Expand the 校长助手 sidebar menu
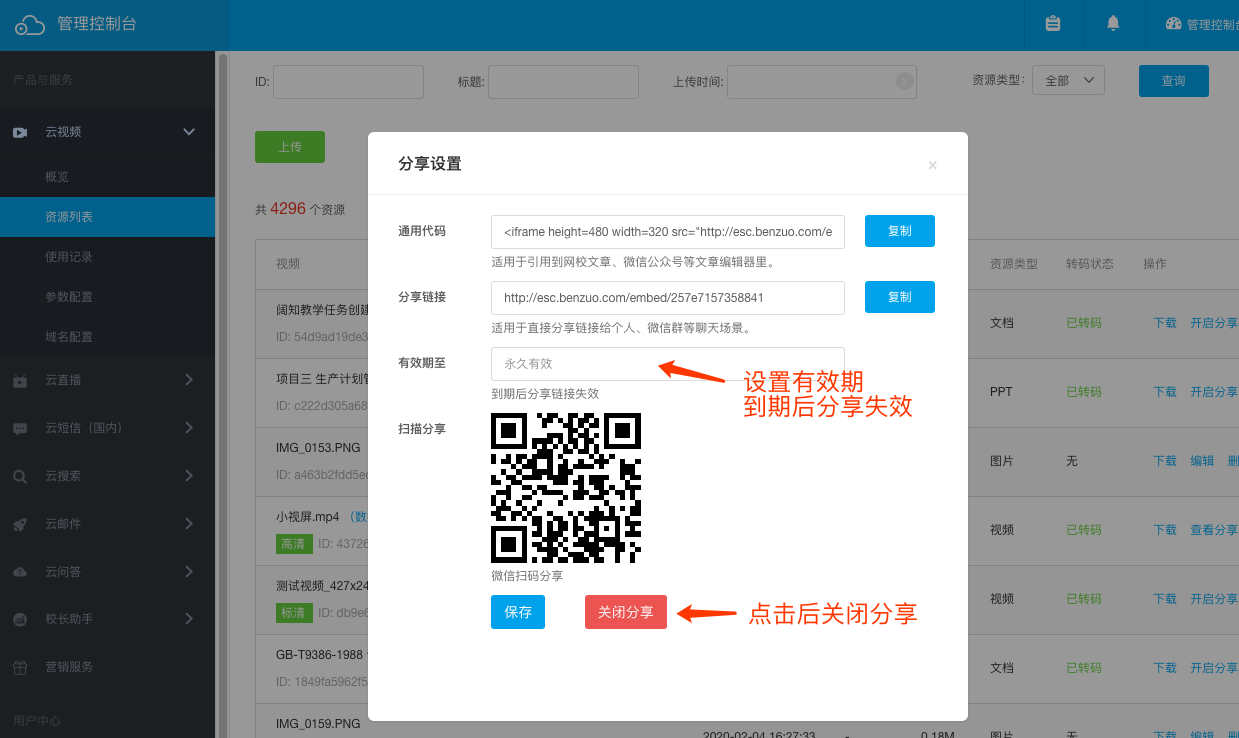Viewport: 1239px width, 738px height. (x=189, y=619)
